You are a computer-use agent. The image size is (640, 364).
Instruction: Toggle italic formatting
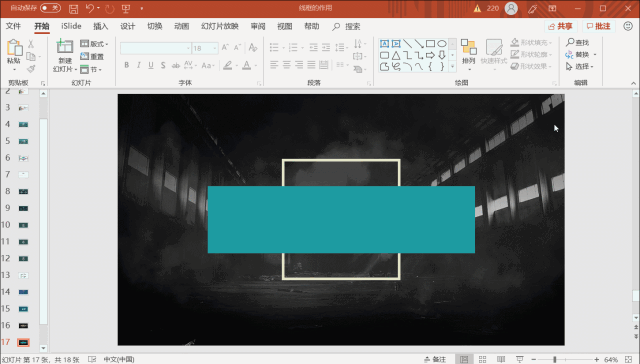click(x=139, y=65)
